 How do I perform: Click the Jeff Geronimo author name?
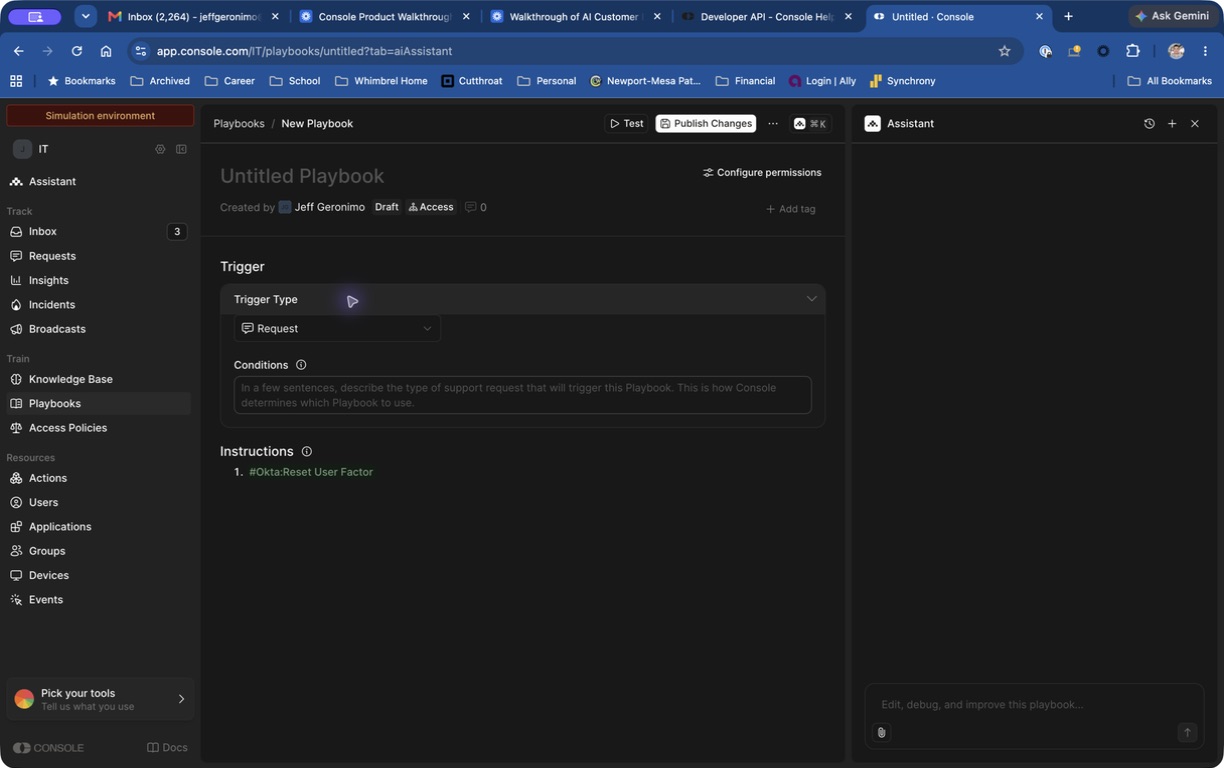(x=329, y=208)
